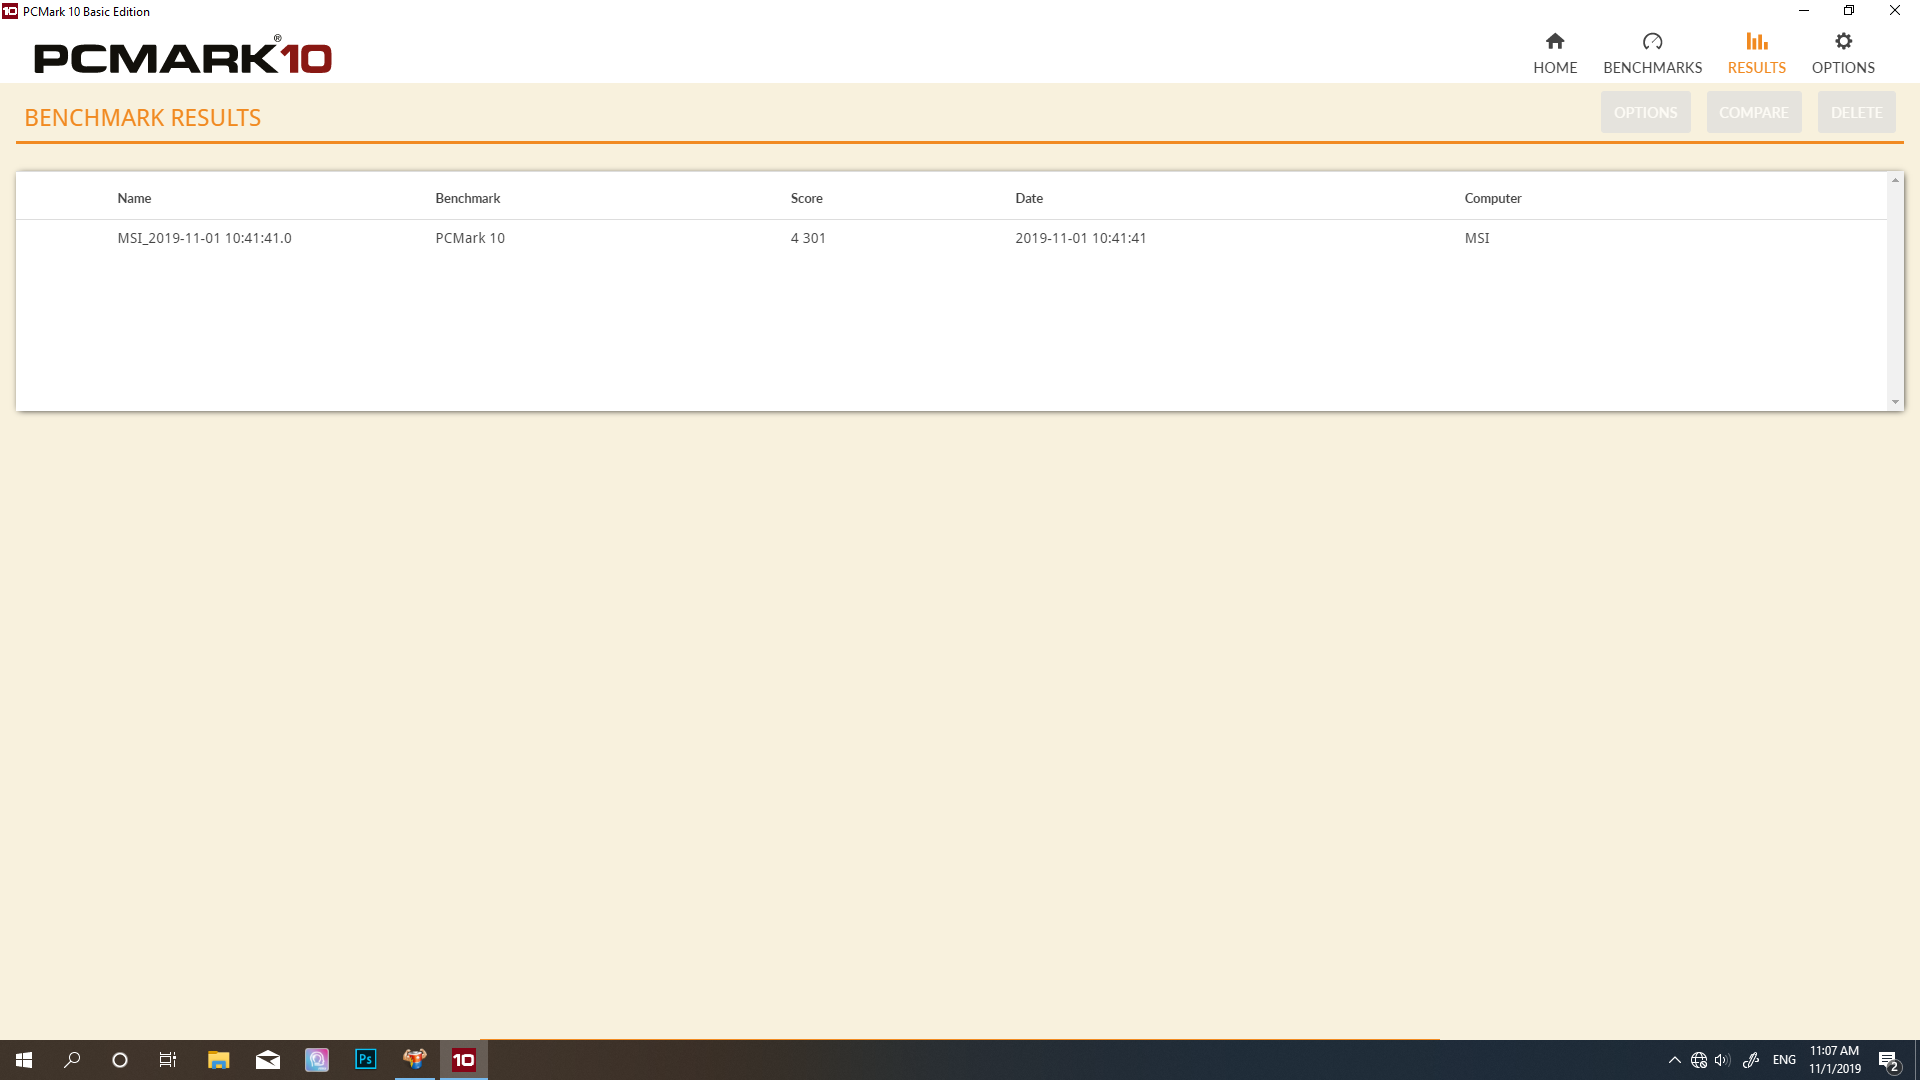Click the ENG language indicator
The image size is (1920, 1080).
tap(1784, 1060)
